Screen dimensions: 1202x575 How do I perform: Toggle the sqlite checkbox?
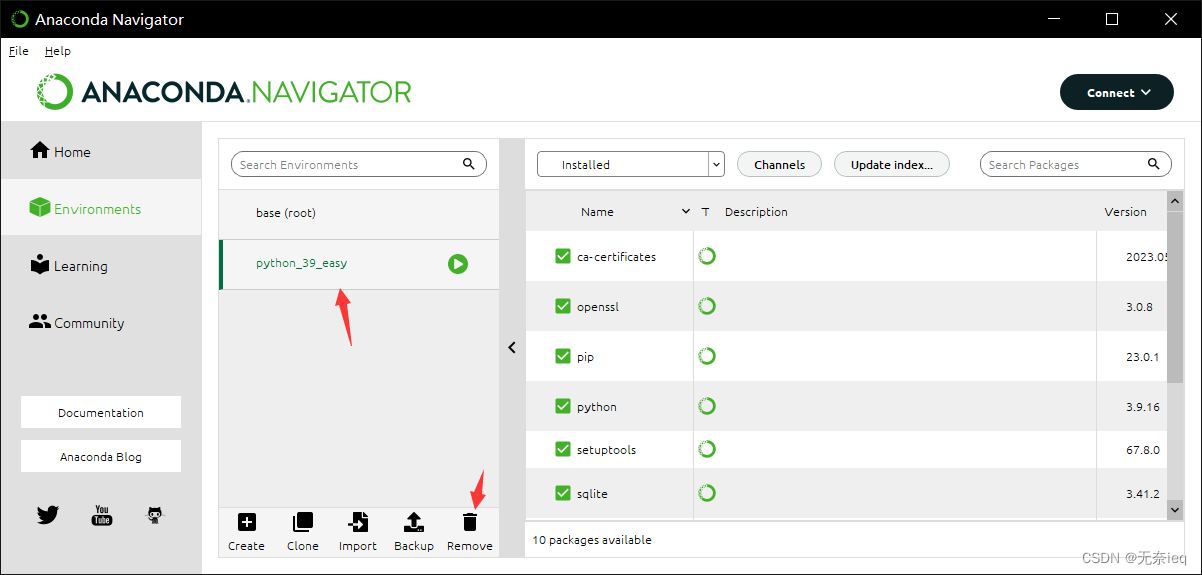click(563, 493)
